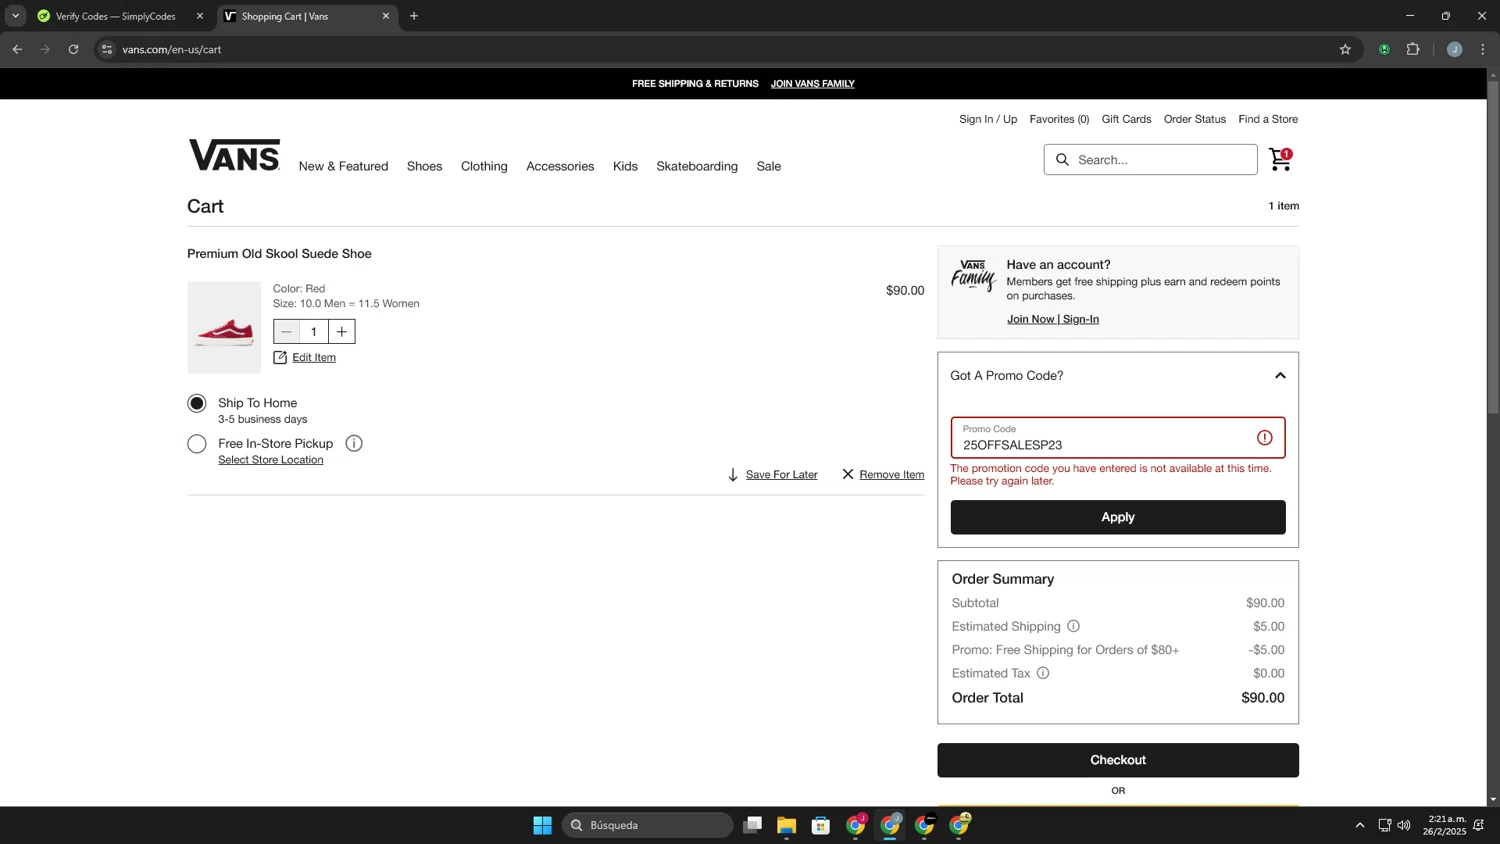
Task: Click the search magnifier icon
Action: pyautogui.click(x=1062, y=160)
